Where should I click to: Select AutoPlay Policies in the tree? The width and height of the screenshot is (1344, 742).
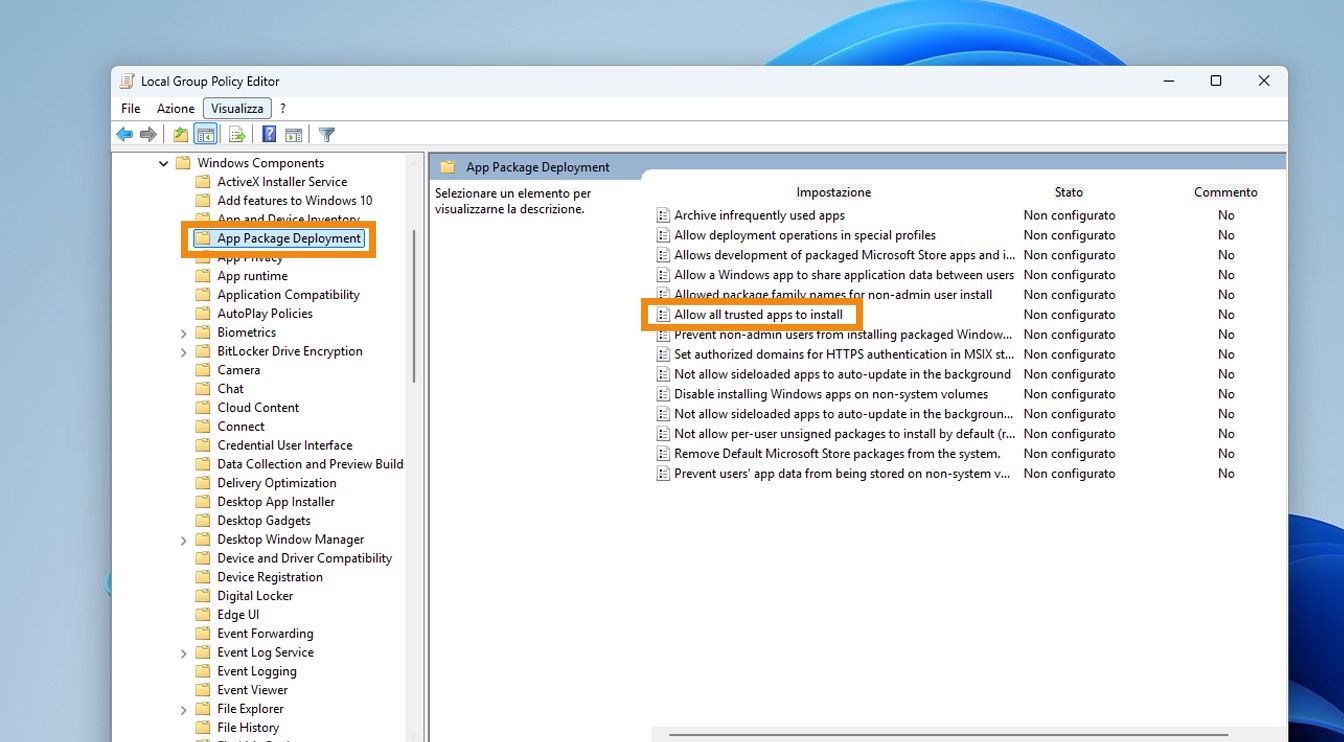point(265,314)
